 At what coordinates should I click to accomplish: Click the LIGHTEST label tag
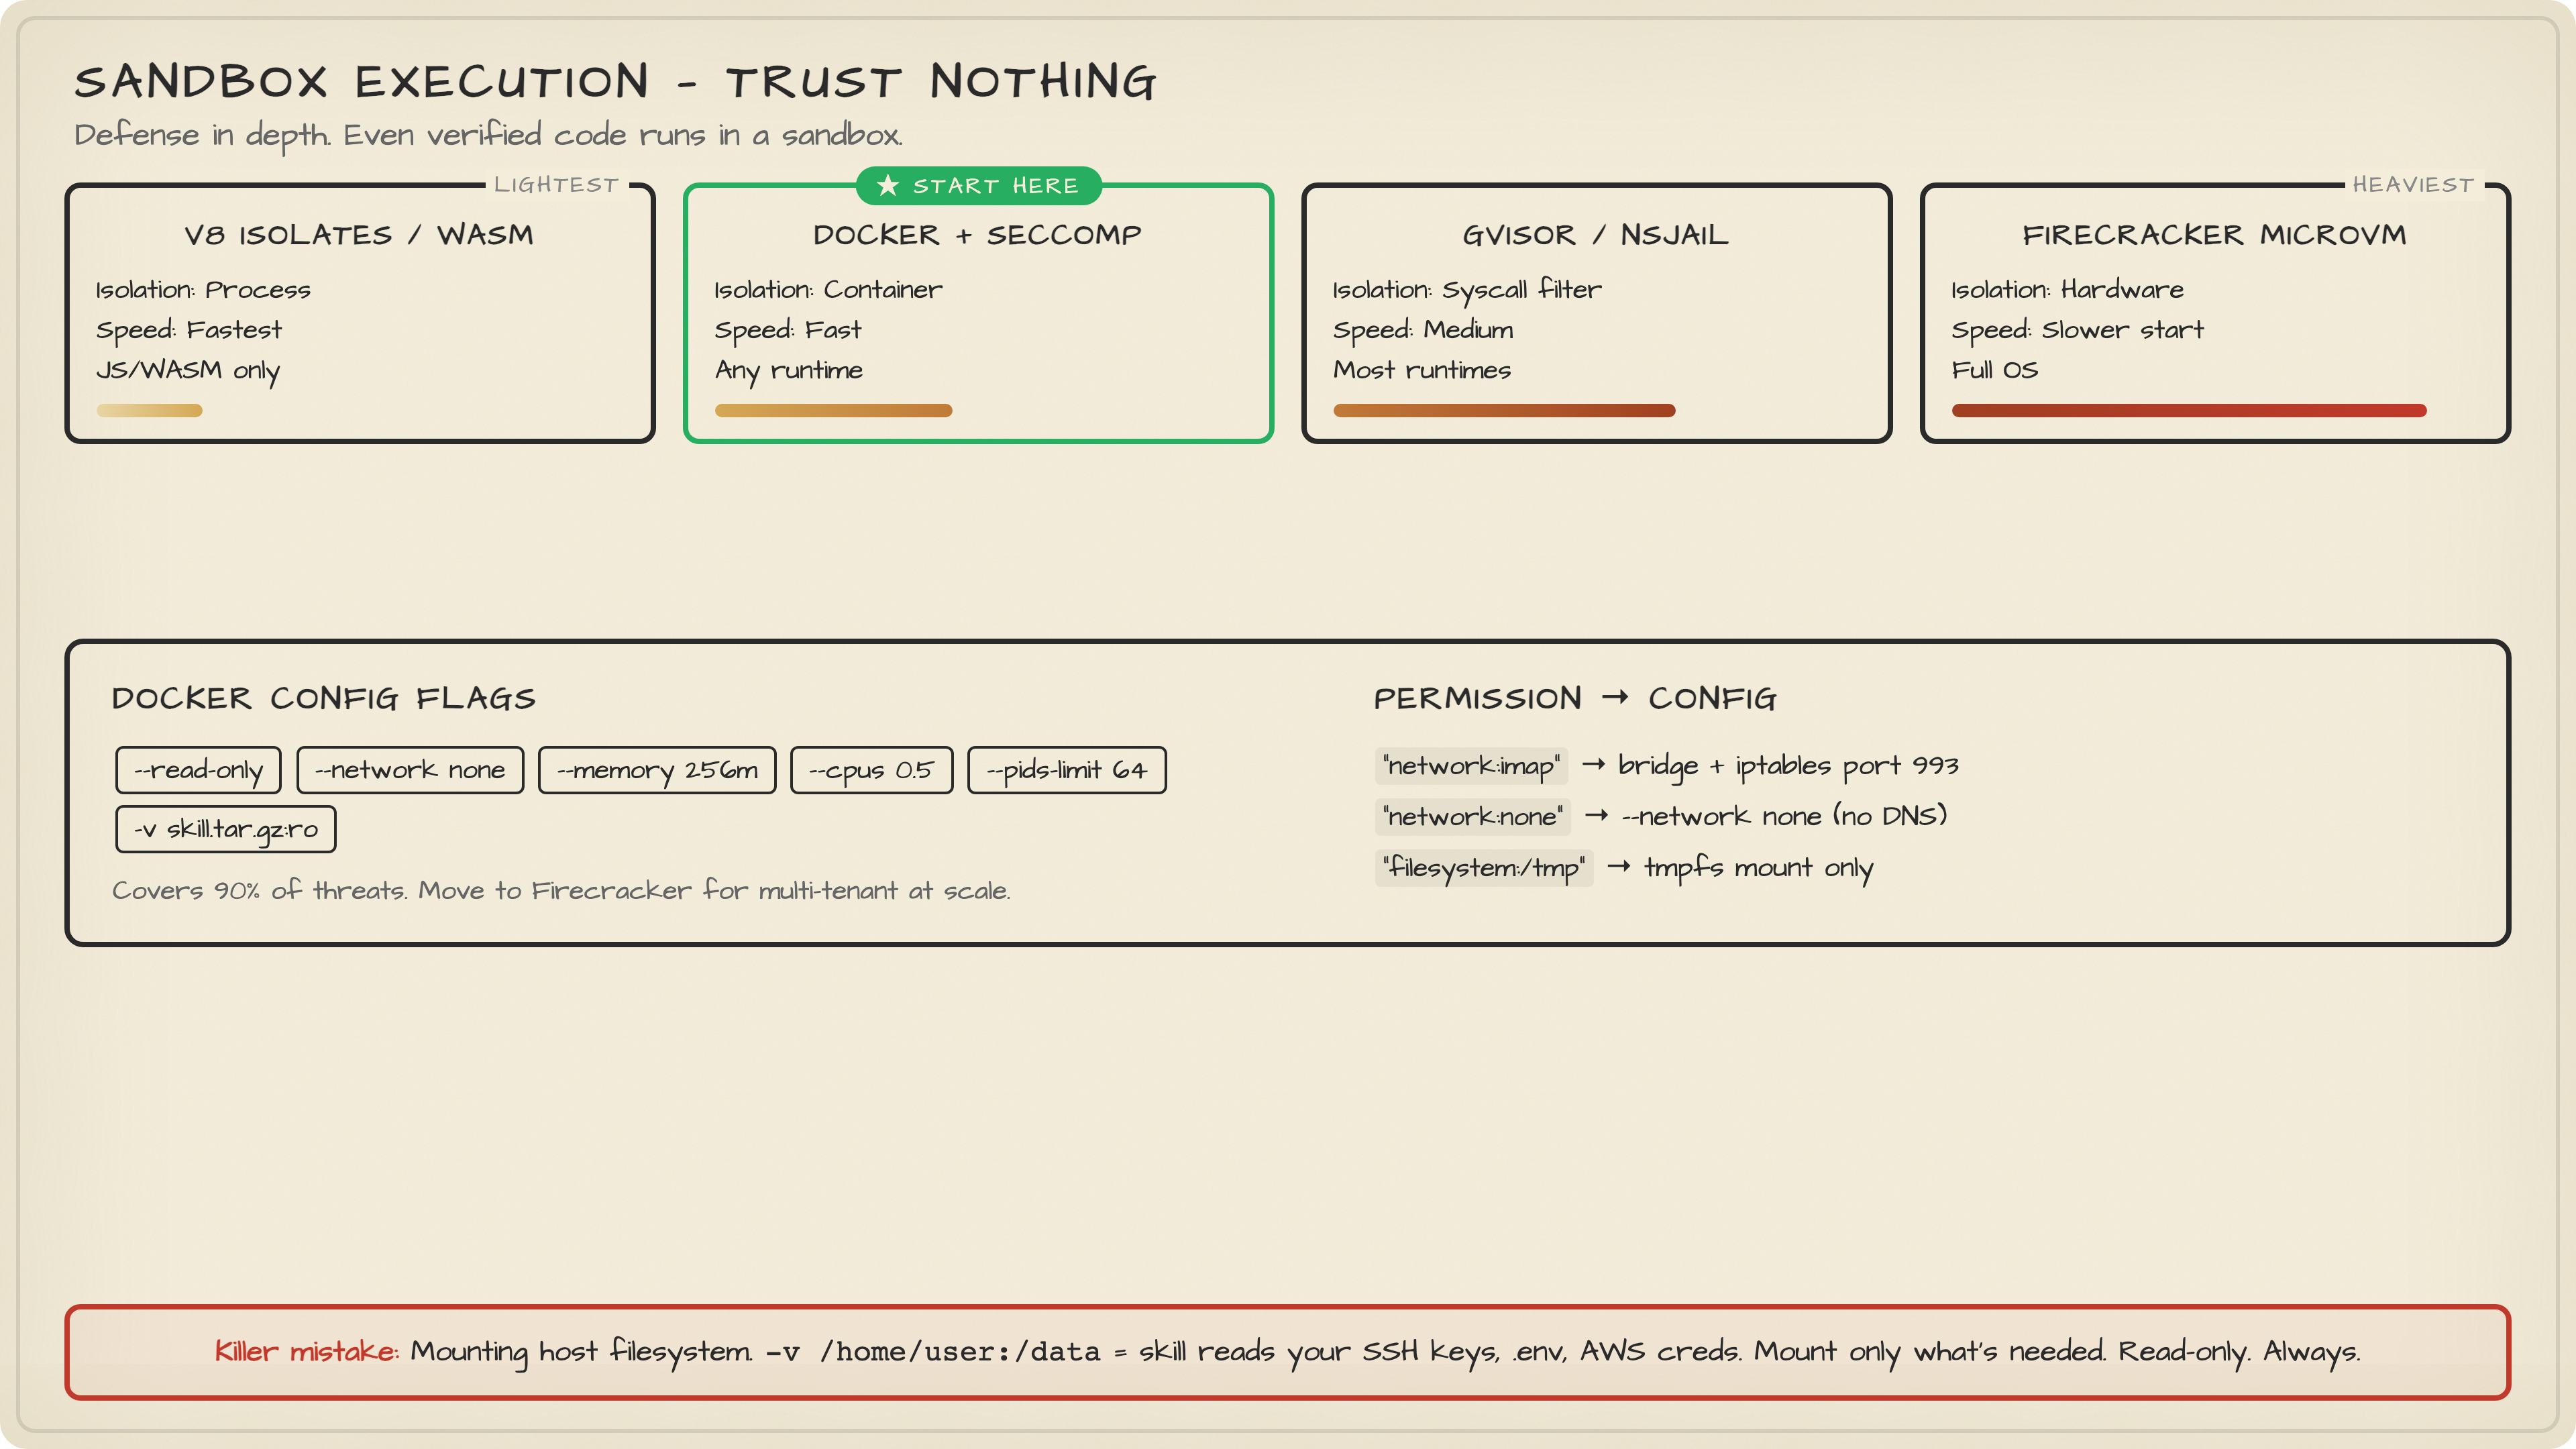click(556, 185)
